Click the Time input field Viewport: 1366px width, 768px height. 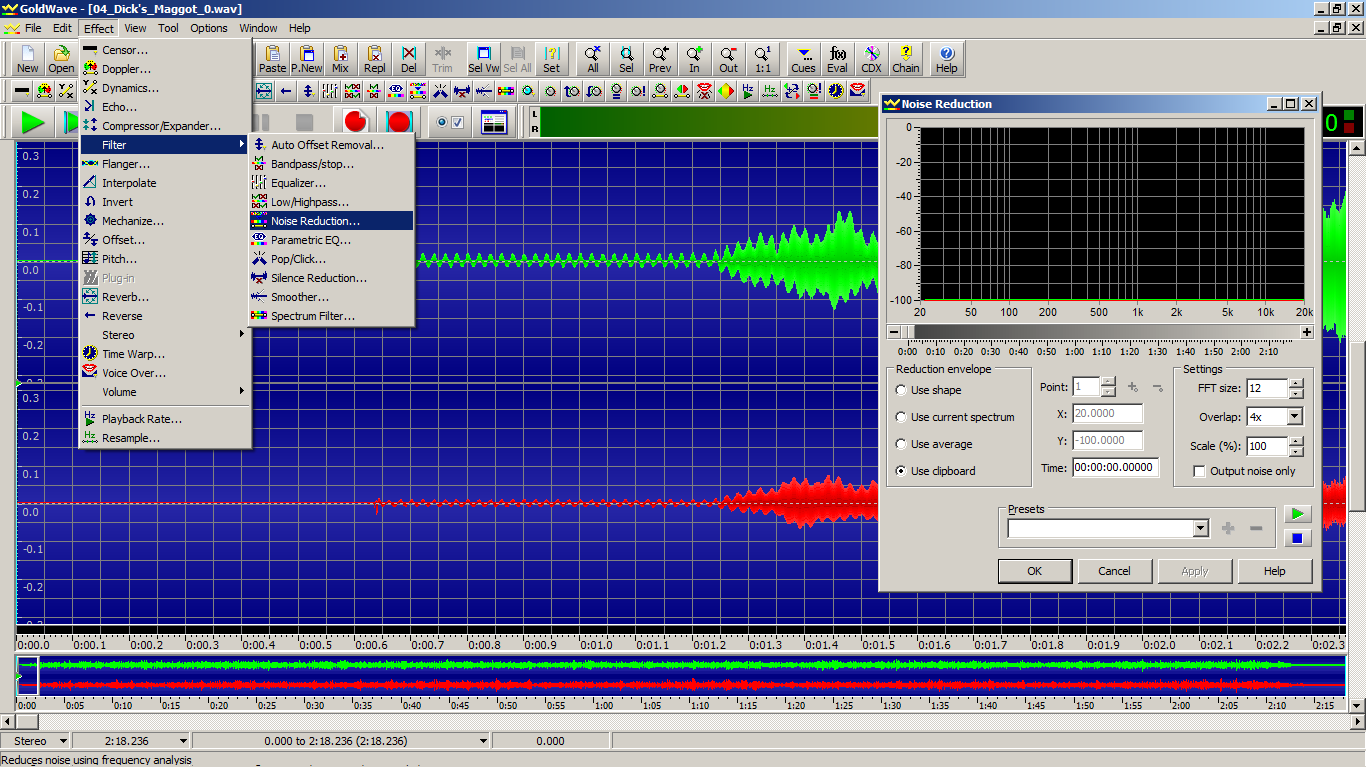point(1114,467)
